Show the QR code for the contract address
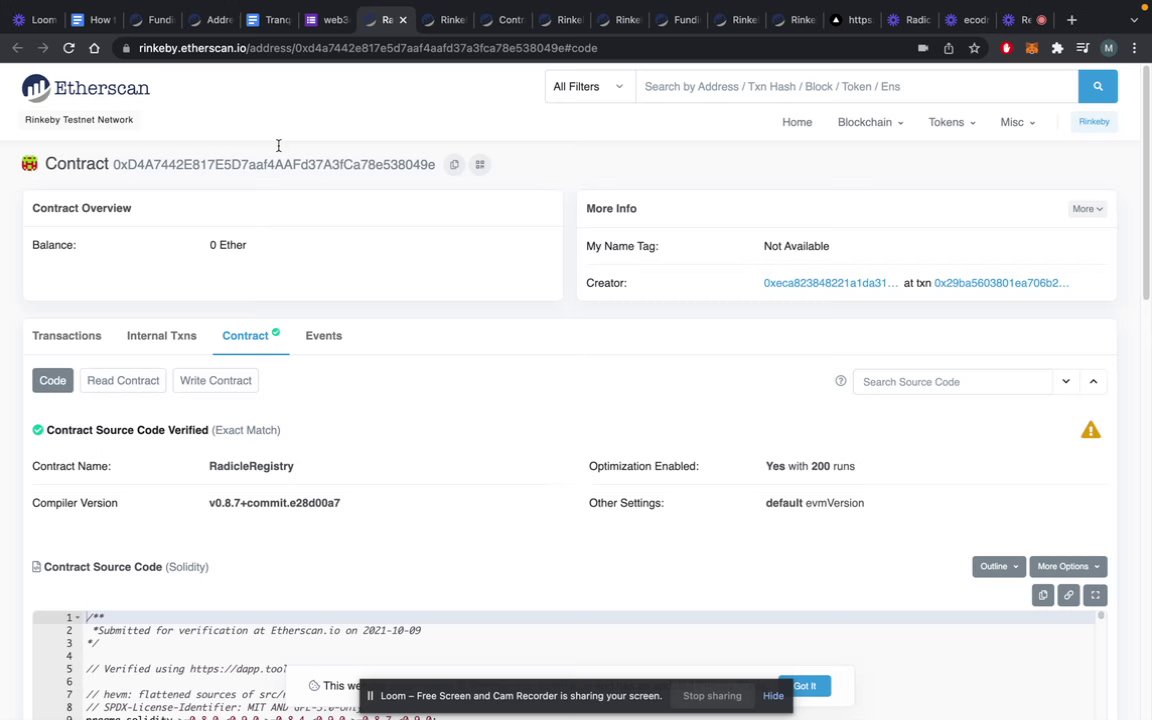Image resolution: width=1152 pixels, height=720 pixels. (480, 165)
